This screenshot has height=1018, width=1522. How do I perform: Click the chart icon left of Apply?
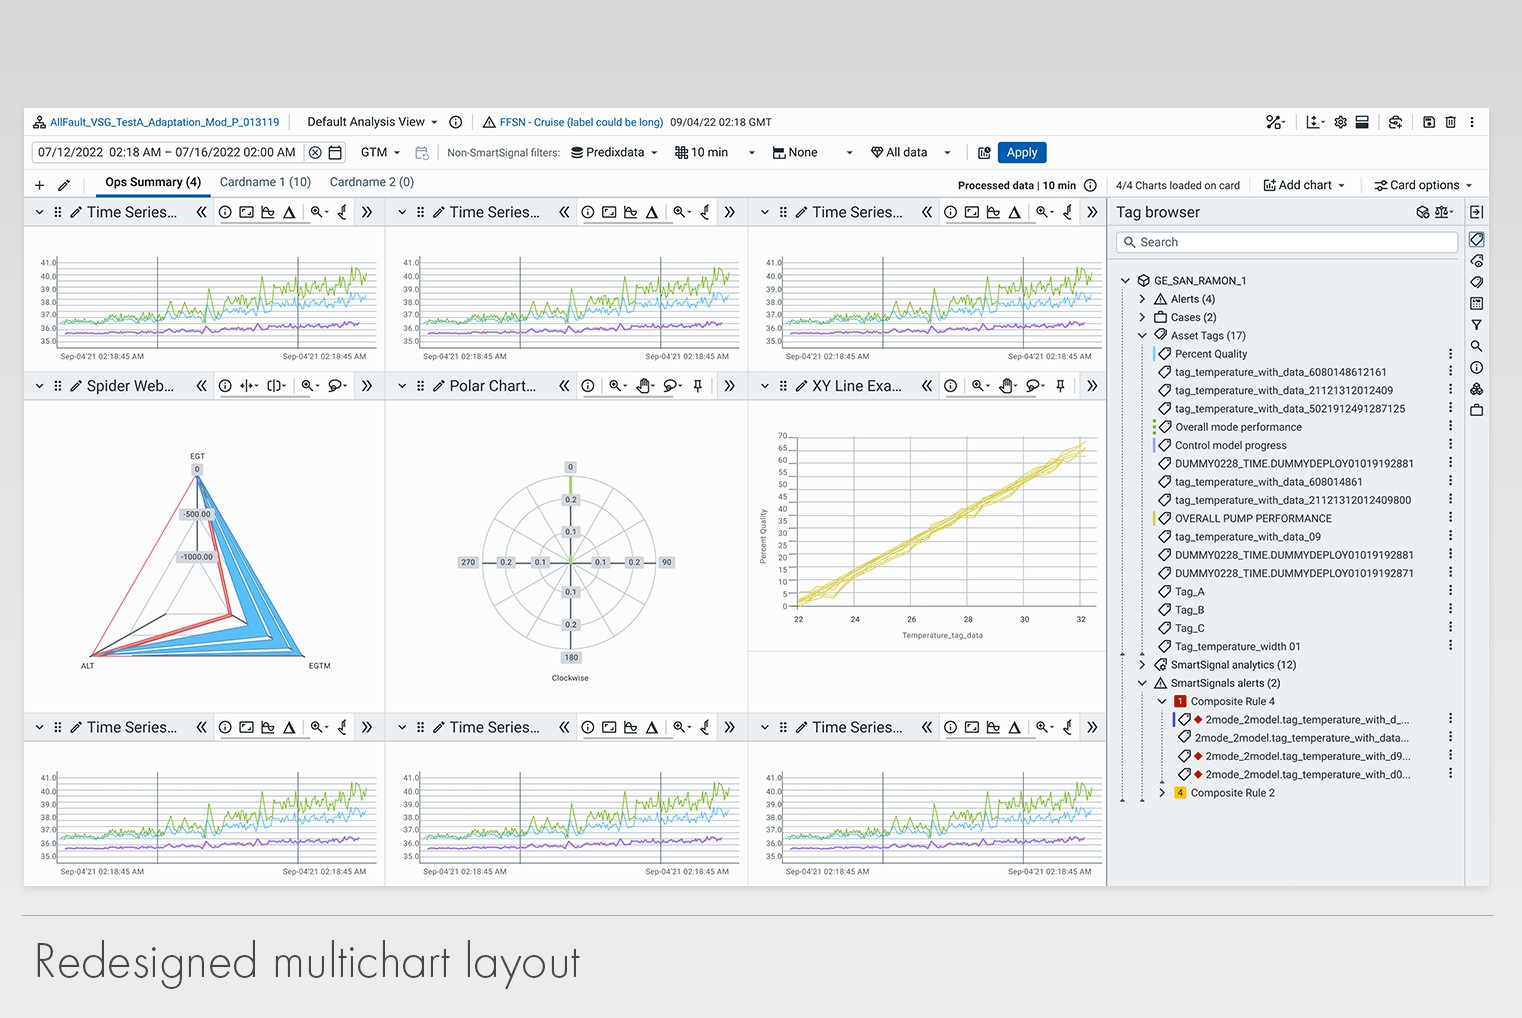984,153
